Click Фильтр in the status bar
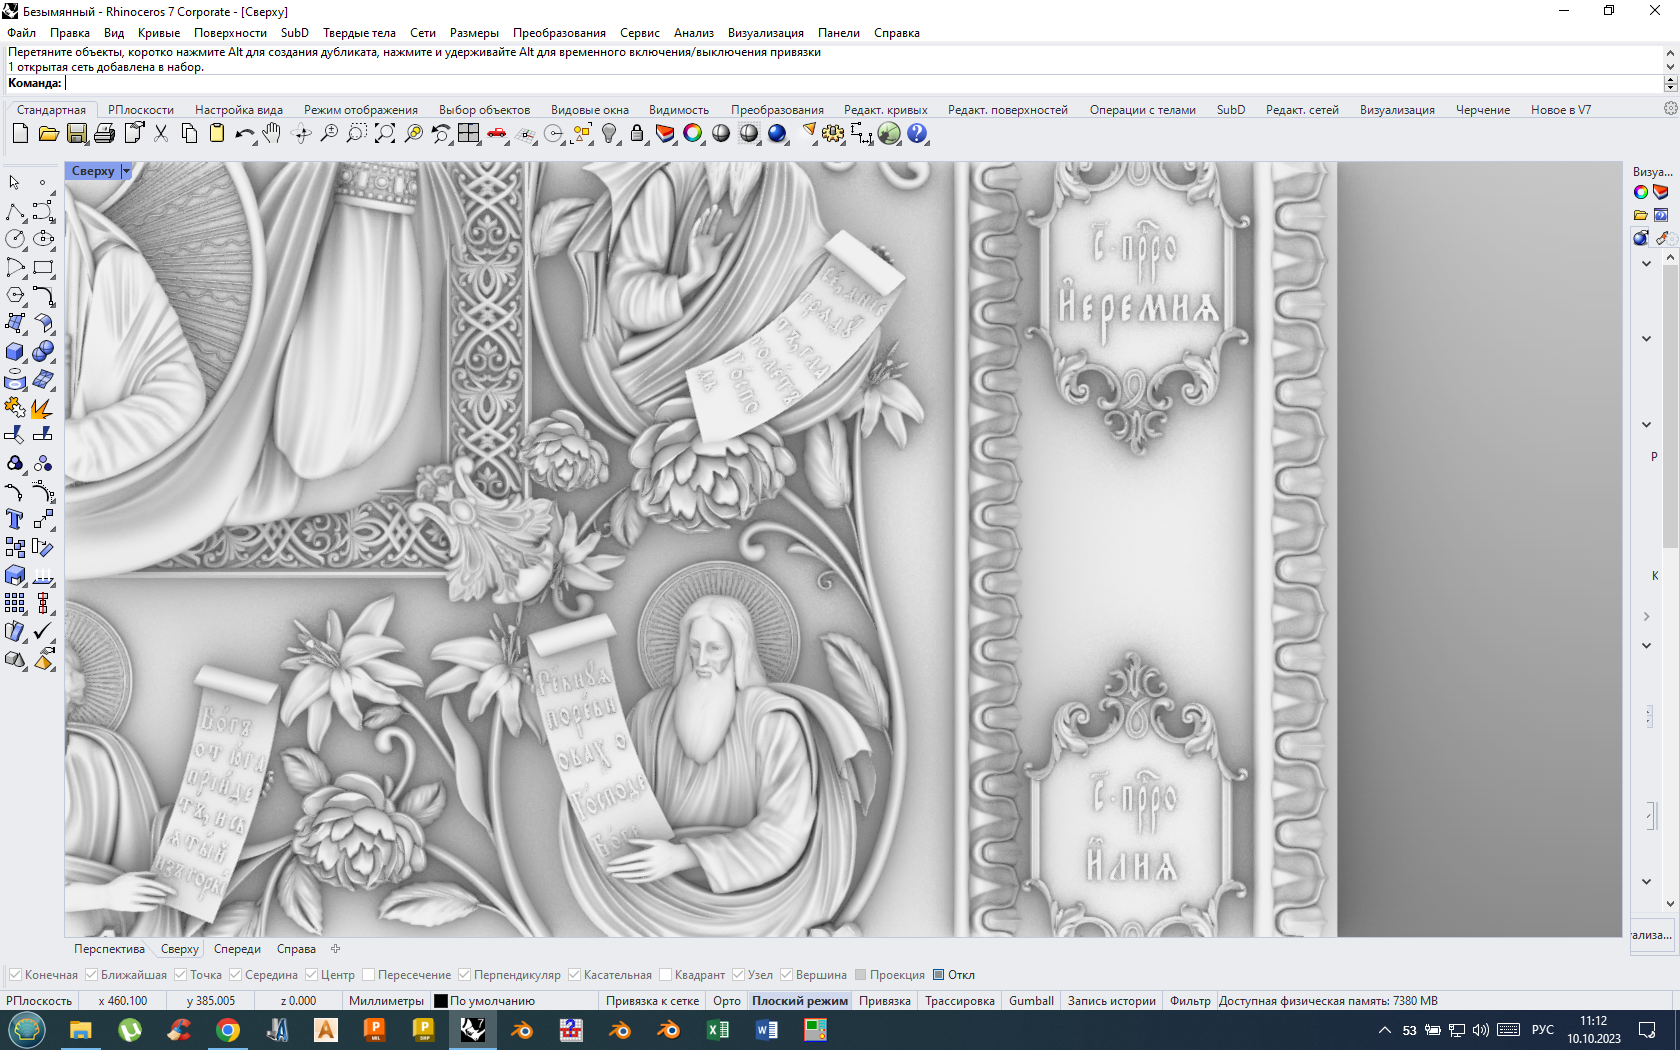1680x1050 pixels. click(1190, 1001)
